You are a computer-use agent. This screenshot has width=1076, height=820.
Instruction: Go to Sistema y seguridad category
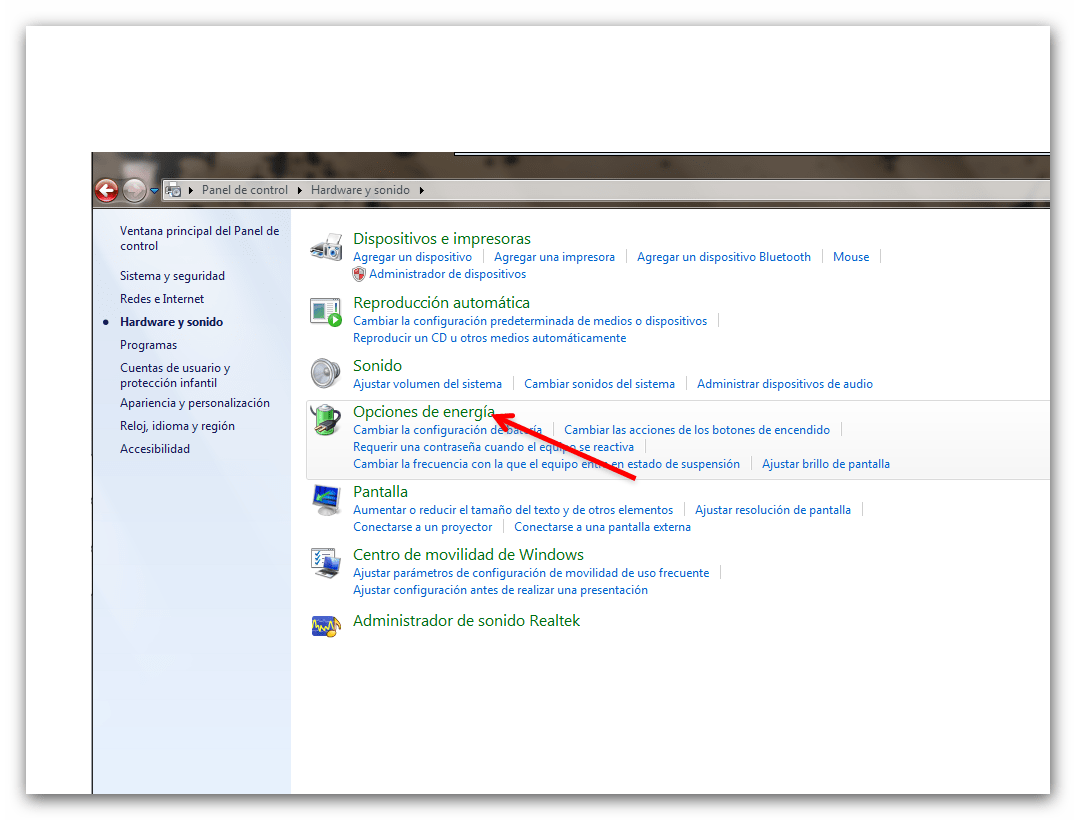pyautogui.click(x=172, y=276)
